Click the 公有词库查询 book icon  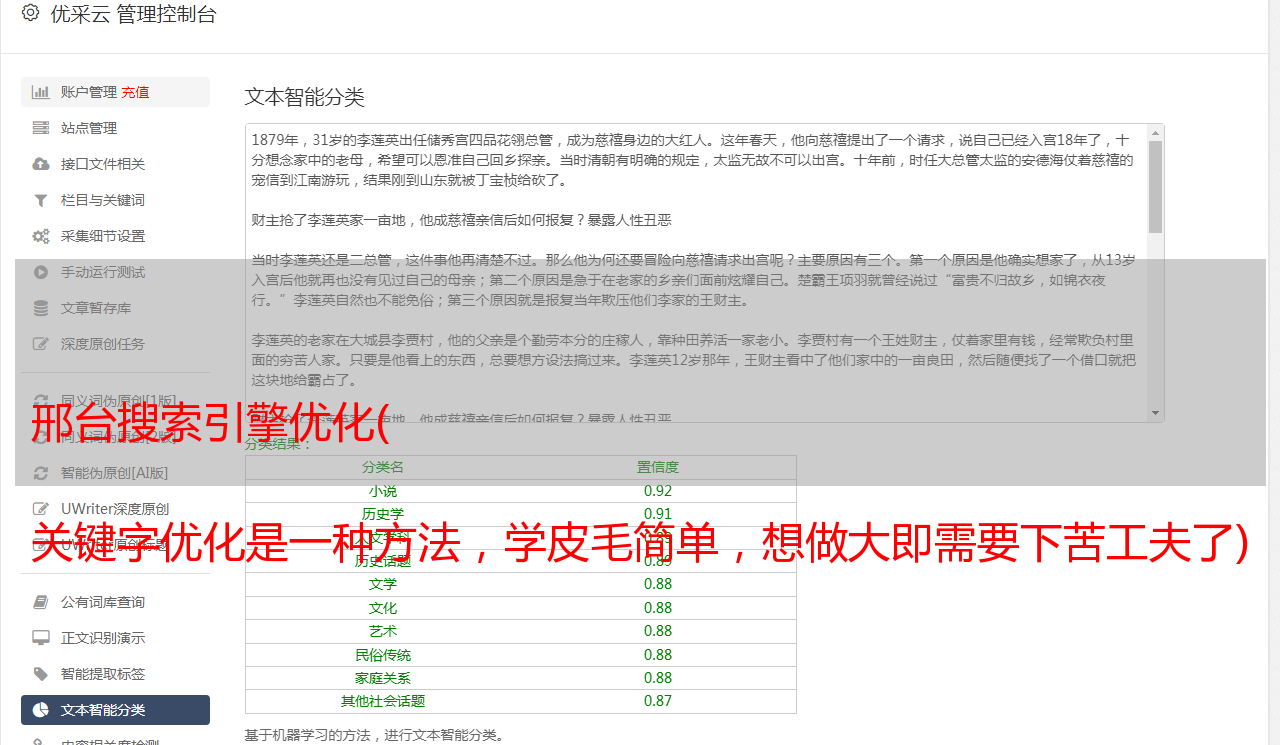[x=41, y=602]
